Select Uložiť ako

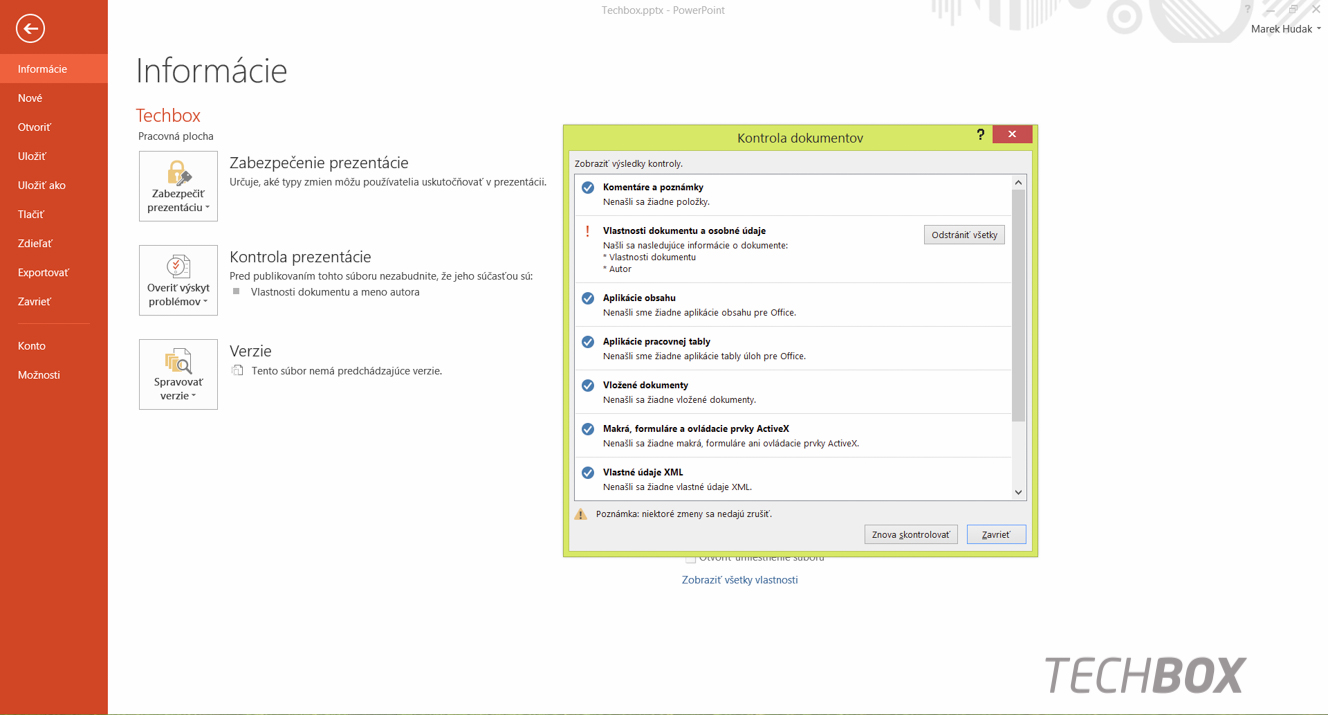(x=54, y=185)
